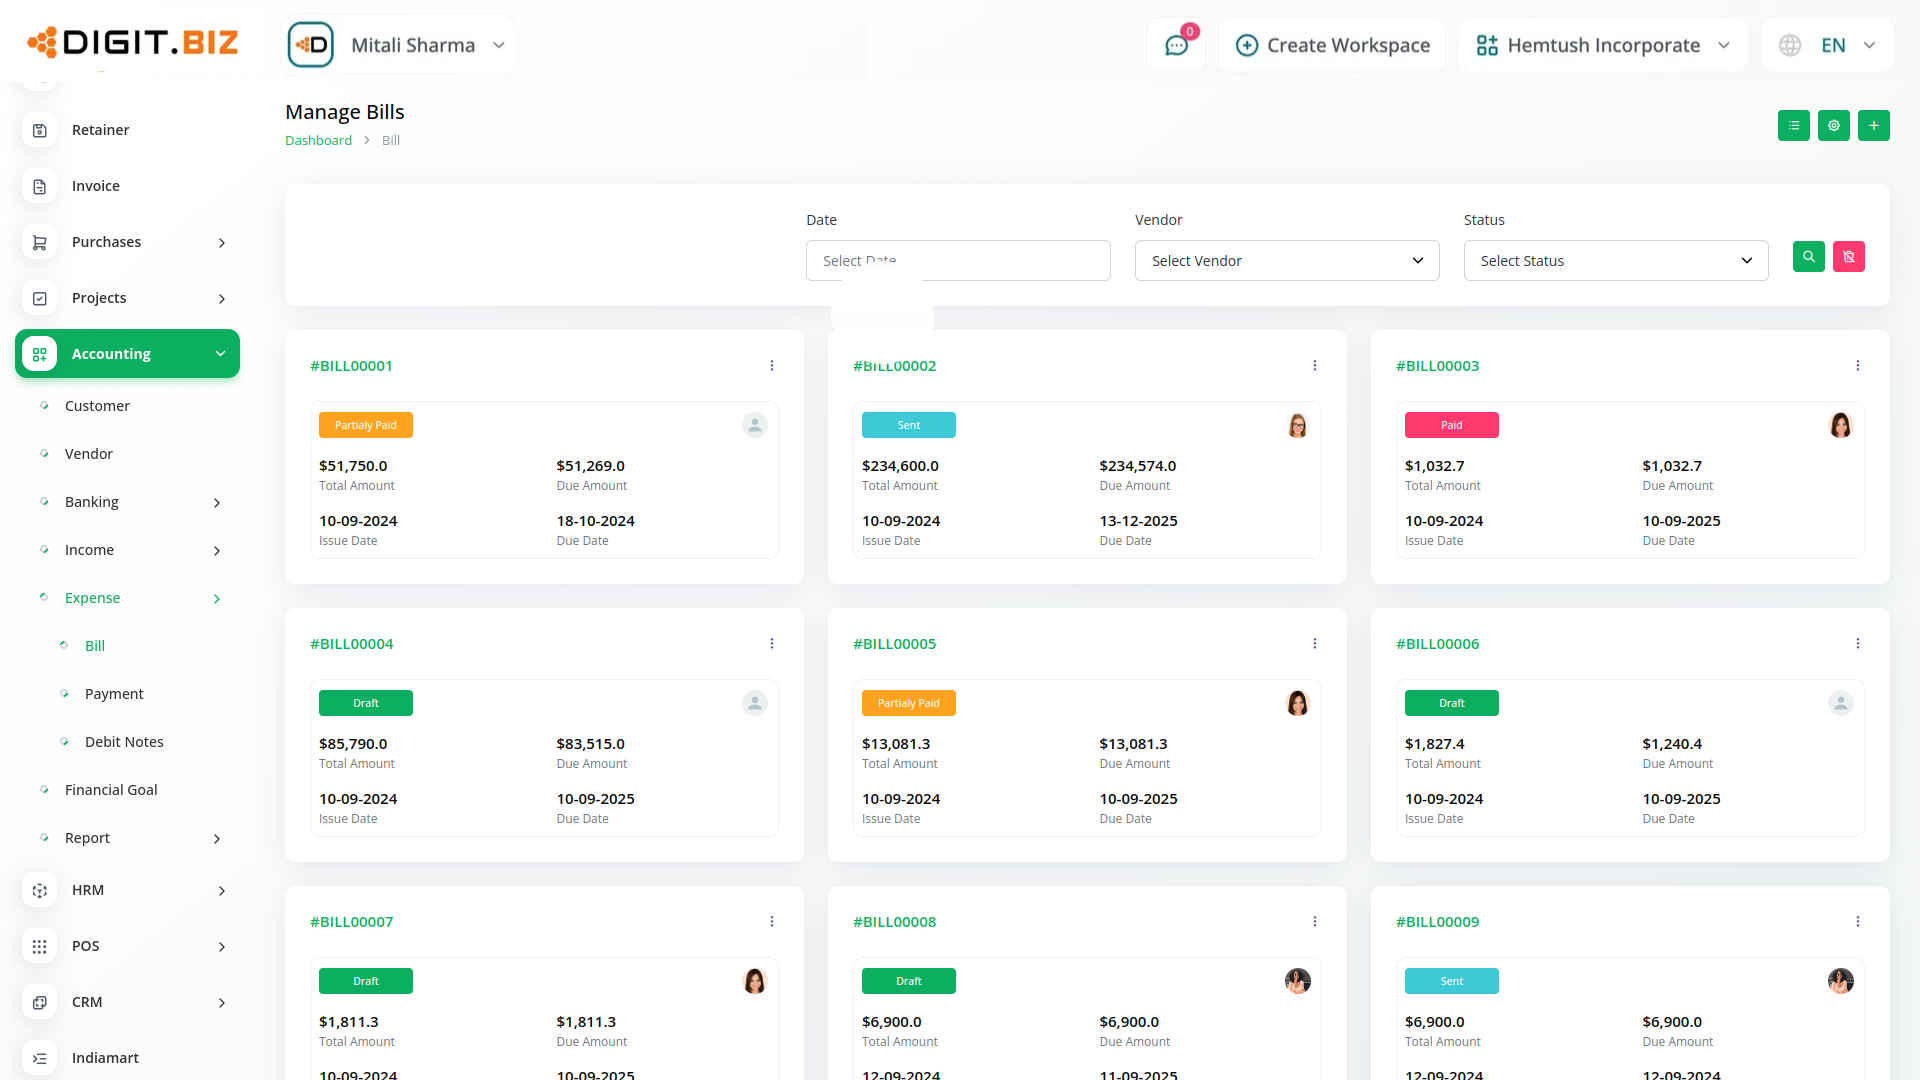
Task: Open the Select Vendor dropdown
Action: pos(1286,261)
